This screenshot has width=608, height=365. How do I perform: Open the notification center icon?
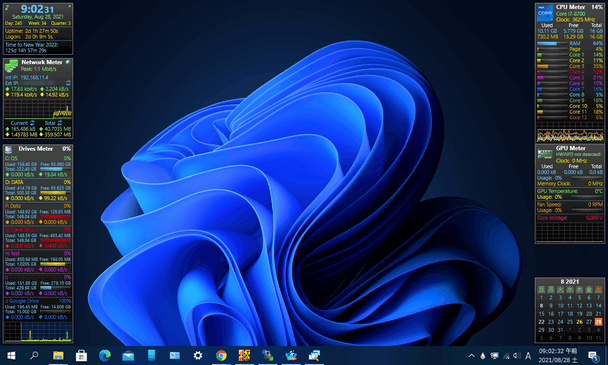593,355
